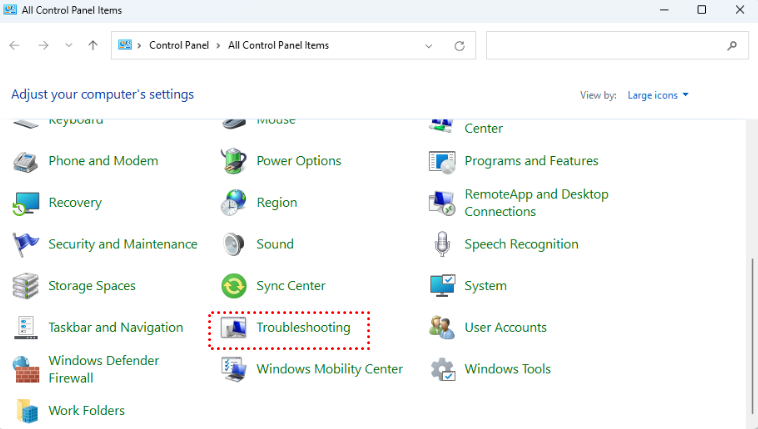Click the Windows Tools gear icon
The width and height of the screenshot is (758, 429).
pyautogui.click(x=442, y=369)
